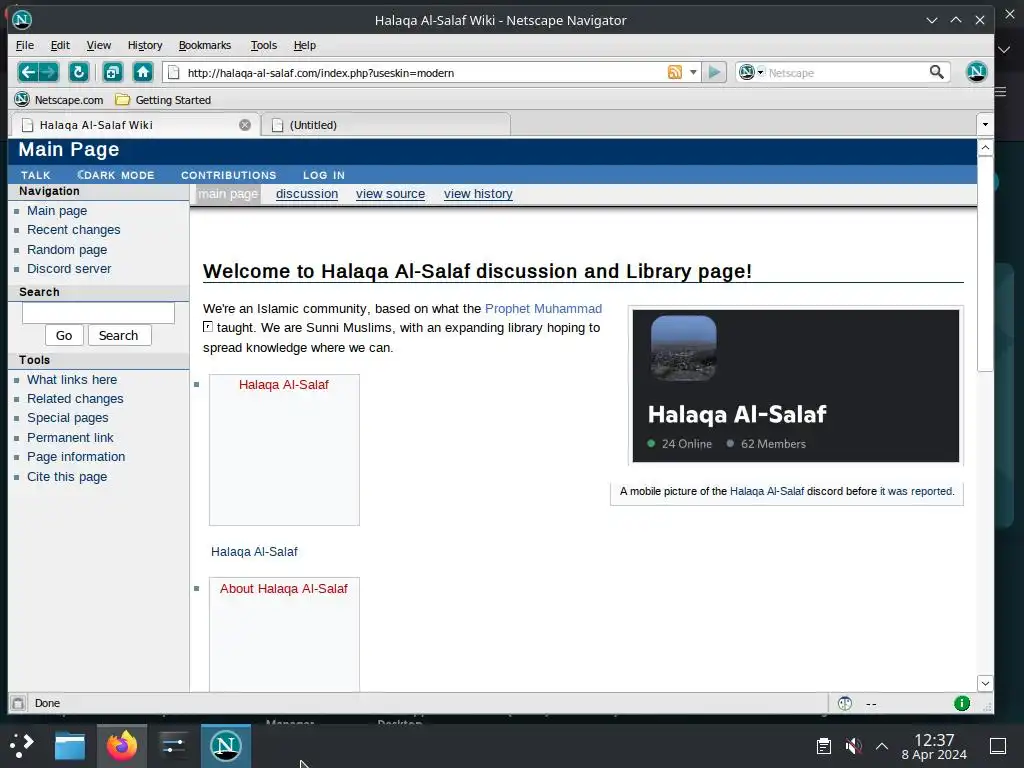Open the File menu
The width and height of the screenshot is (1024, 768).
[x=25, y=45]
